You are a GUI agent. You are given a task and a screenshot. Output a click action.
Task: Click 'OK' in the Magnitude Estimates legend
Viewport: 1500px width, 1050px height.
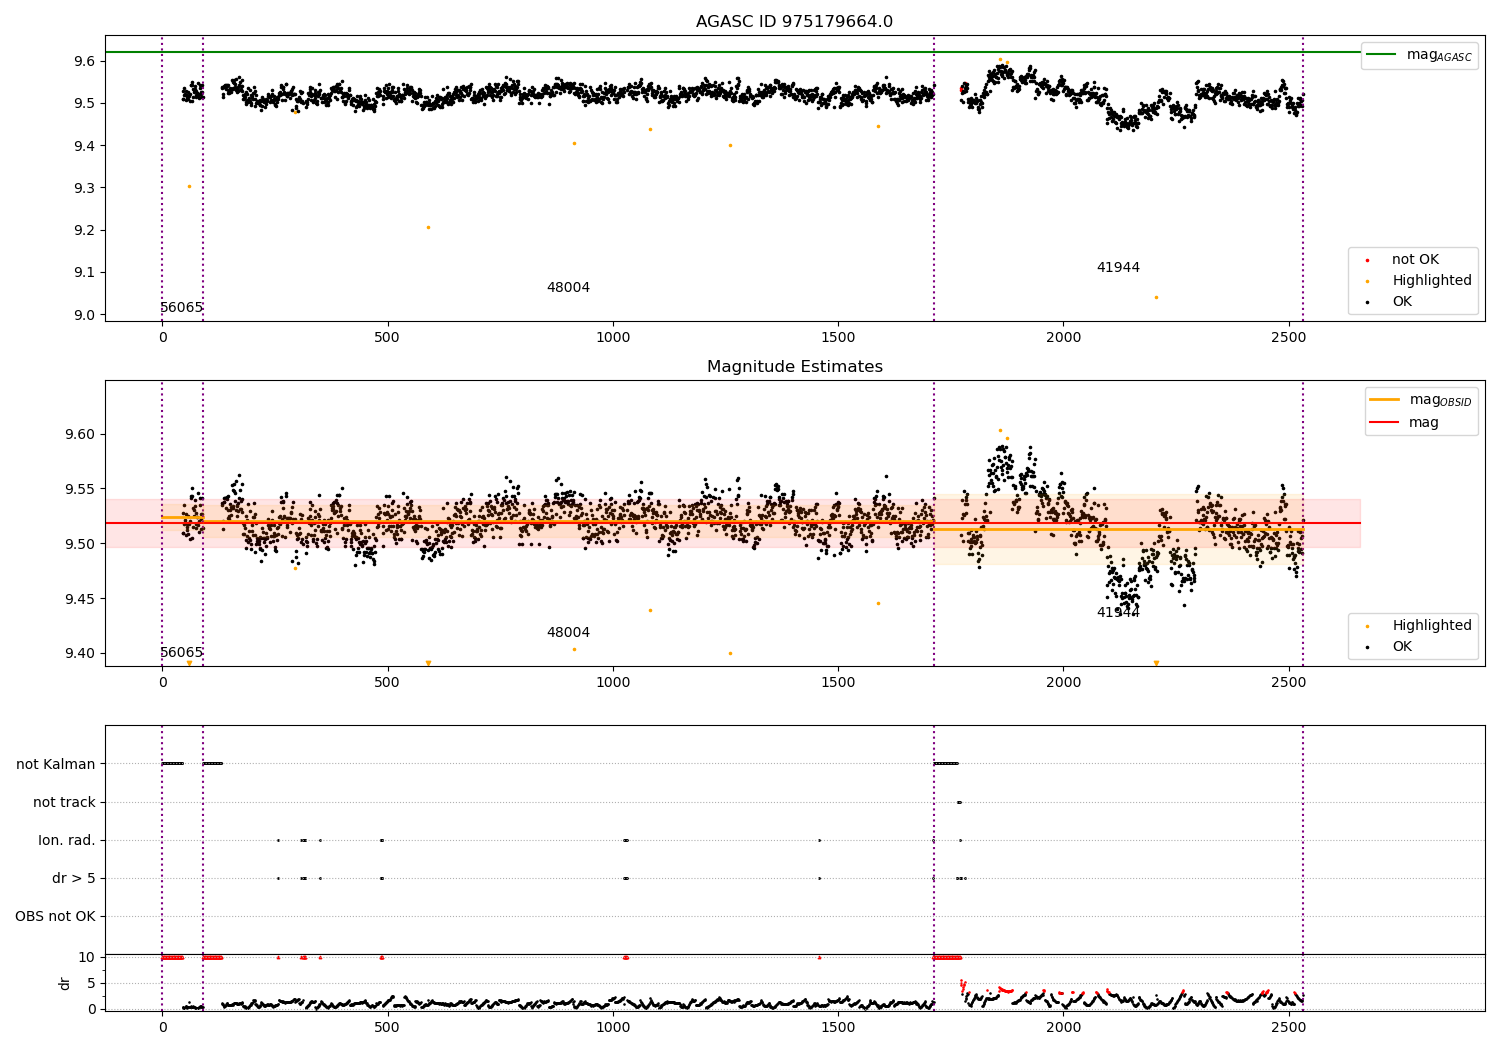1402,647
